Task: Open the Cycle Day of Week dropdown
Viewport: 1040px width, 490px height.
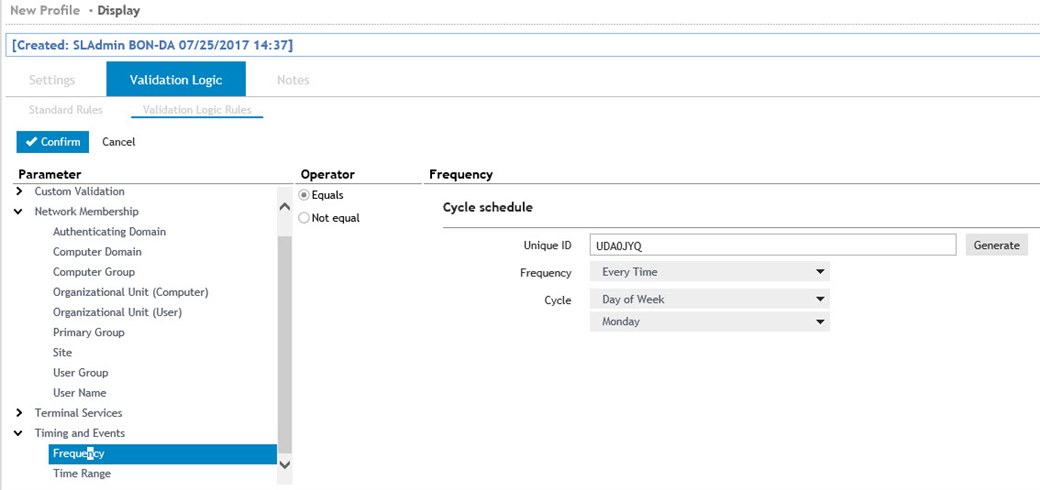Action: click(709, 299)
